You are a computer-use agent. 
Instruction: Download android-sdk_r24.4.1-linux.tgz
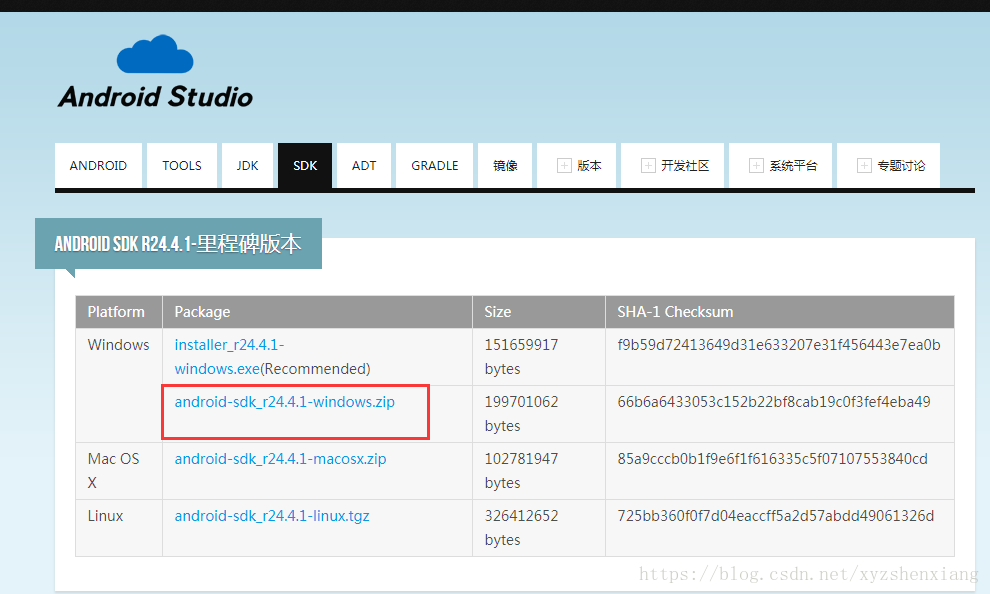(272, 516)
